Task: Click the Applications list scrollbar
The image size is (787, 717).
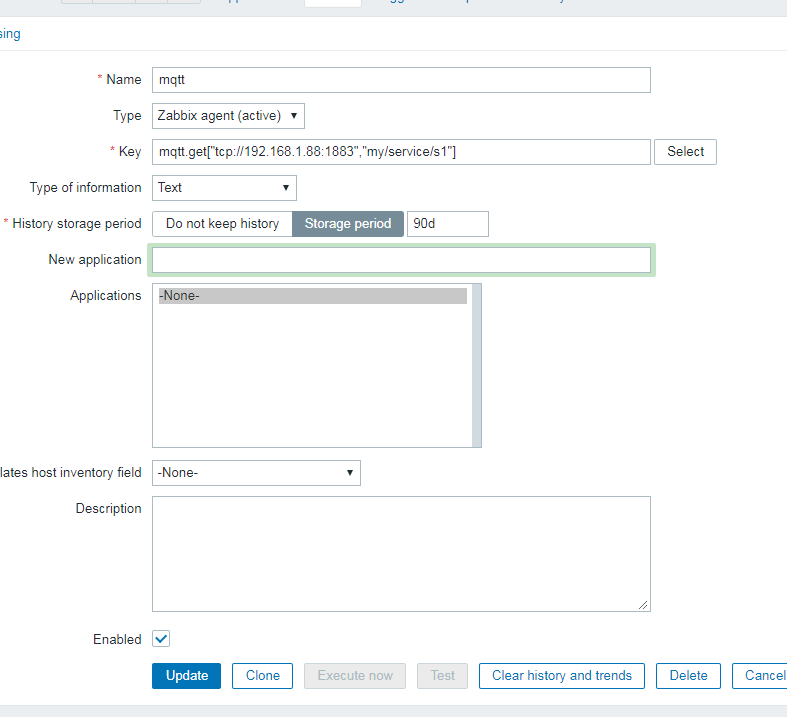Action: (x=477, y=365)
